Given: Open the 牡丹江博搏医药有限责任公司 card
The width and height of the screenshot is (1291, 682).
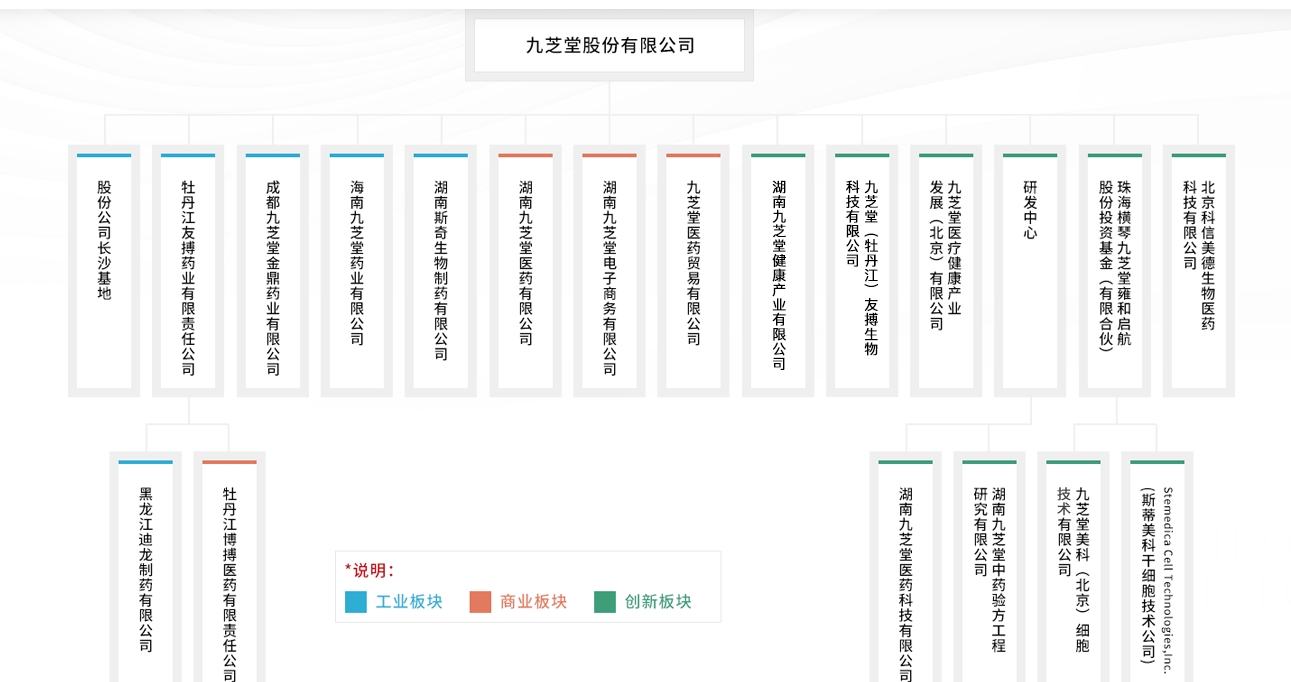Looking at the screenshot, I should click(x=230, y=568).
